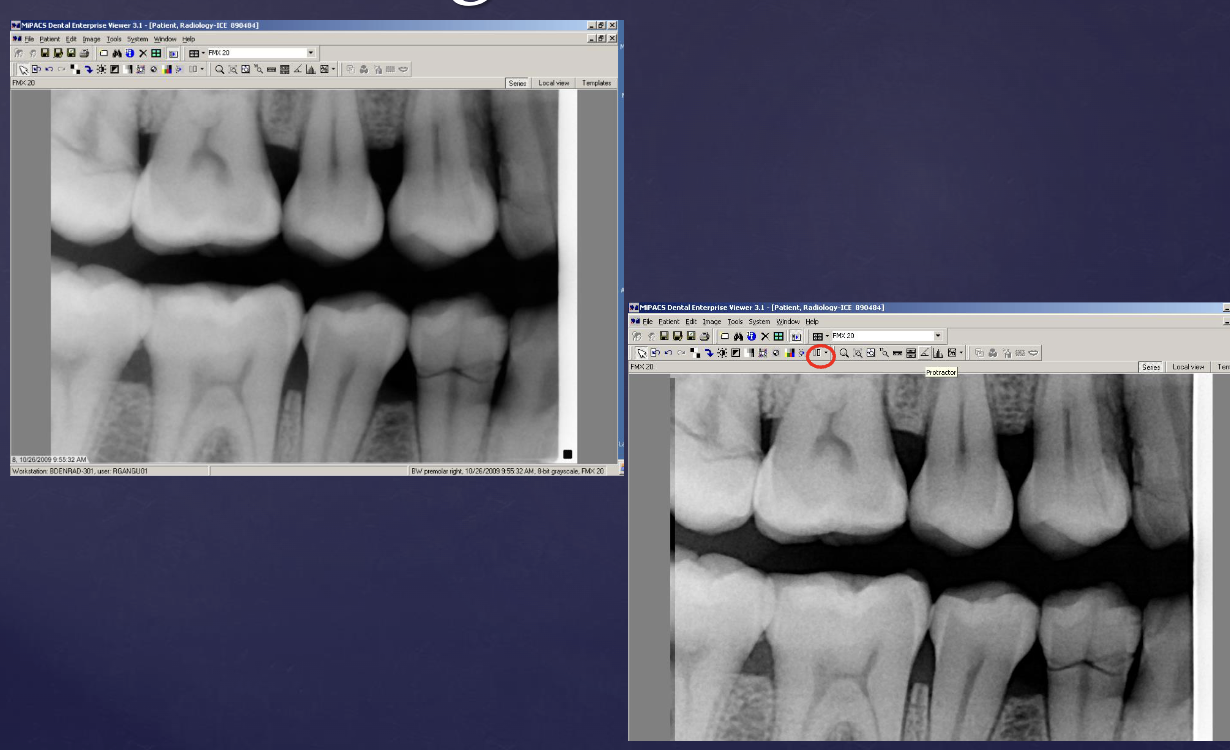
Task: Switch to Local view tab in top-left window
Action: [x=553, y=83]
